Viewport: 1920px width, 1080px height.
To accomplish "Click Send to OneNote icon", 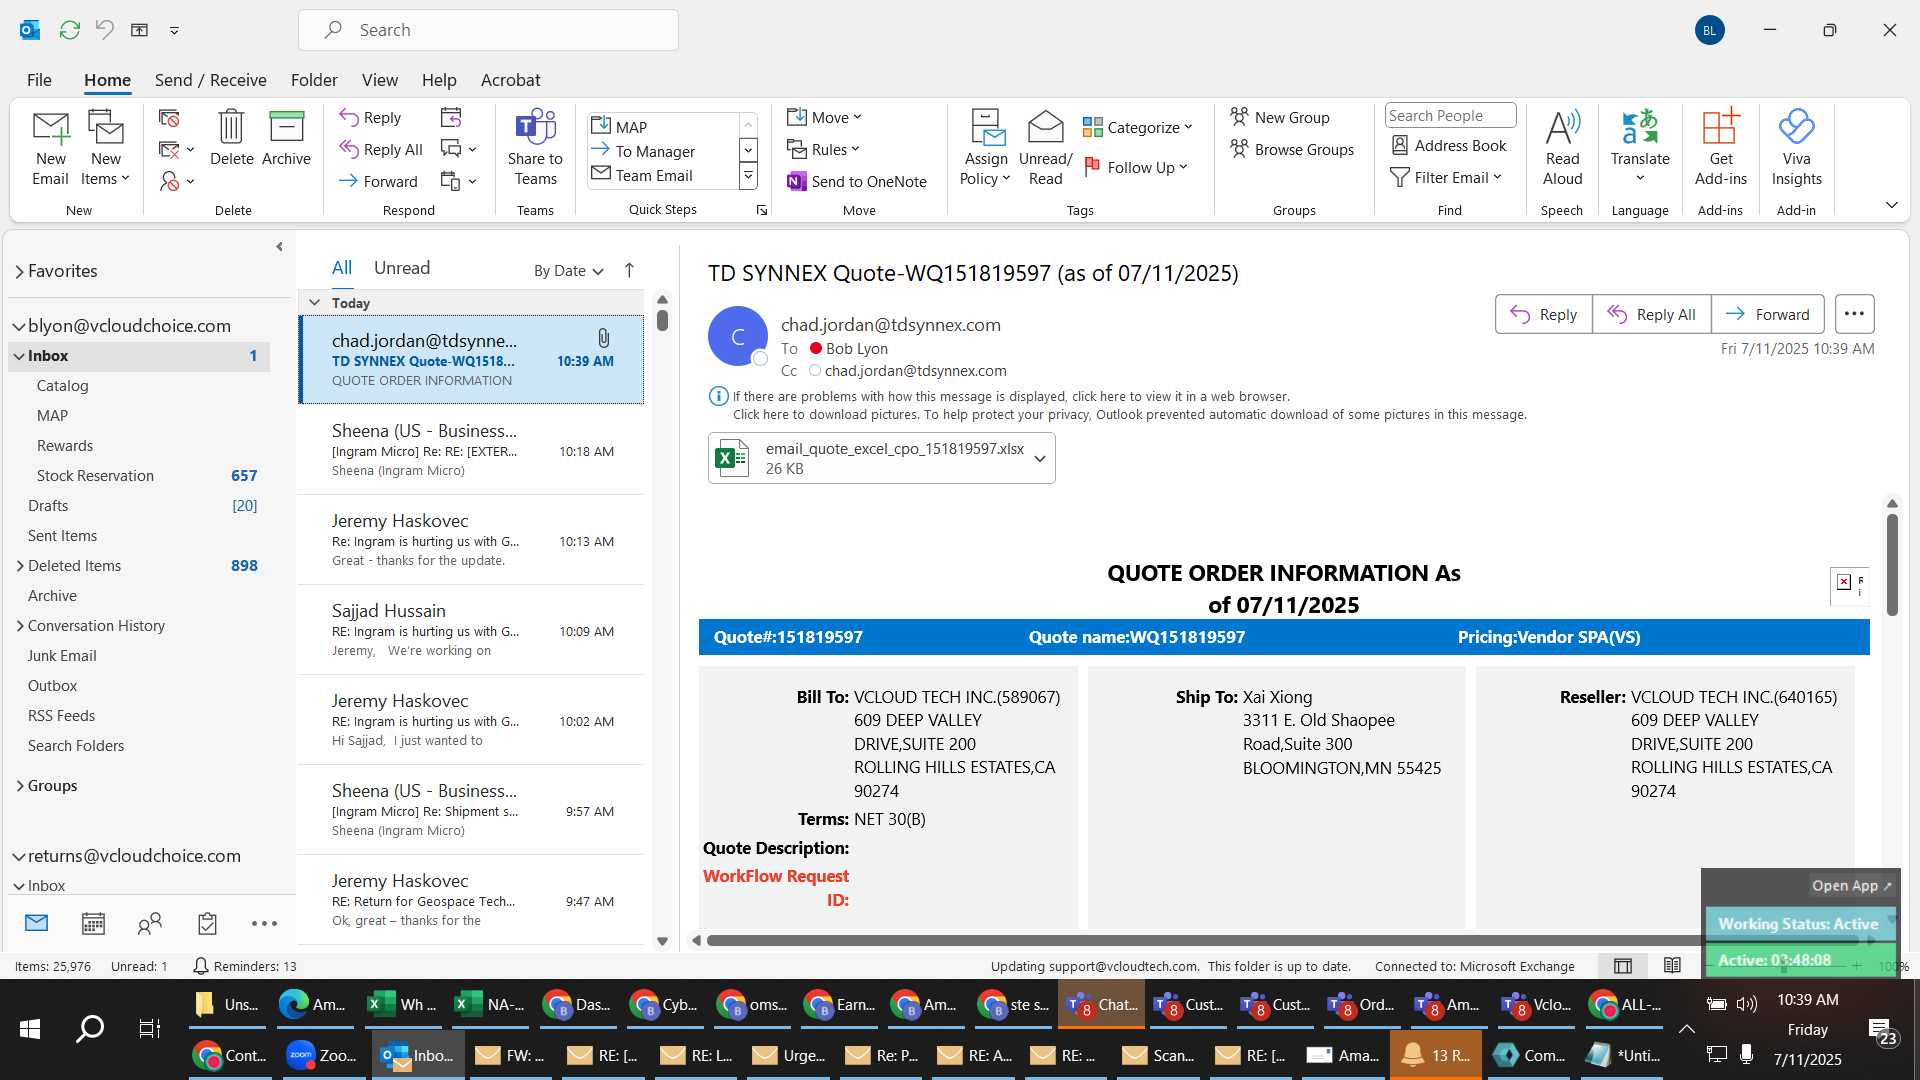I will 857,181.
